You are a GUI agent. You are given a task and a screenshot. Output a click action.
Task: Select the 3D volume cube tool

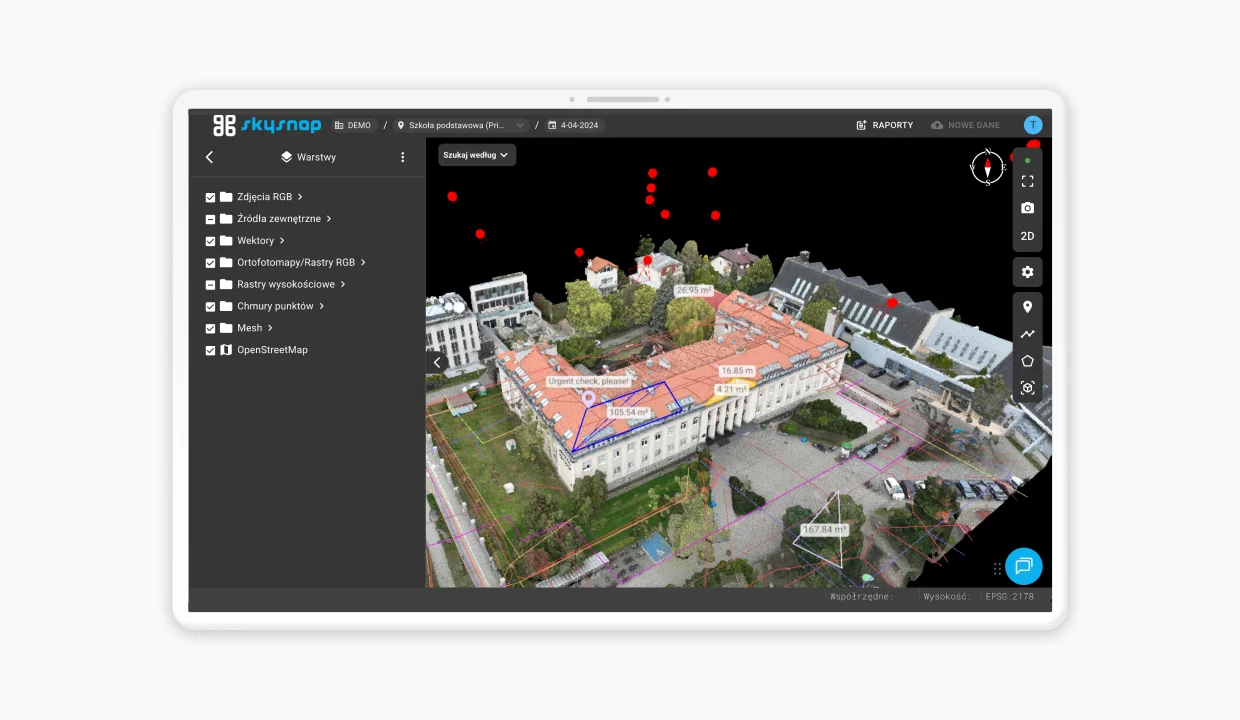point(1027,388)
